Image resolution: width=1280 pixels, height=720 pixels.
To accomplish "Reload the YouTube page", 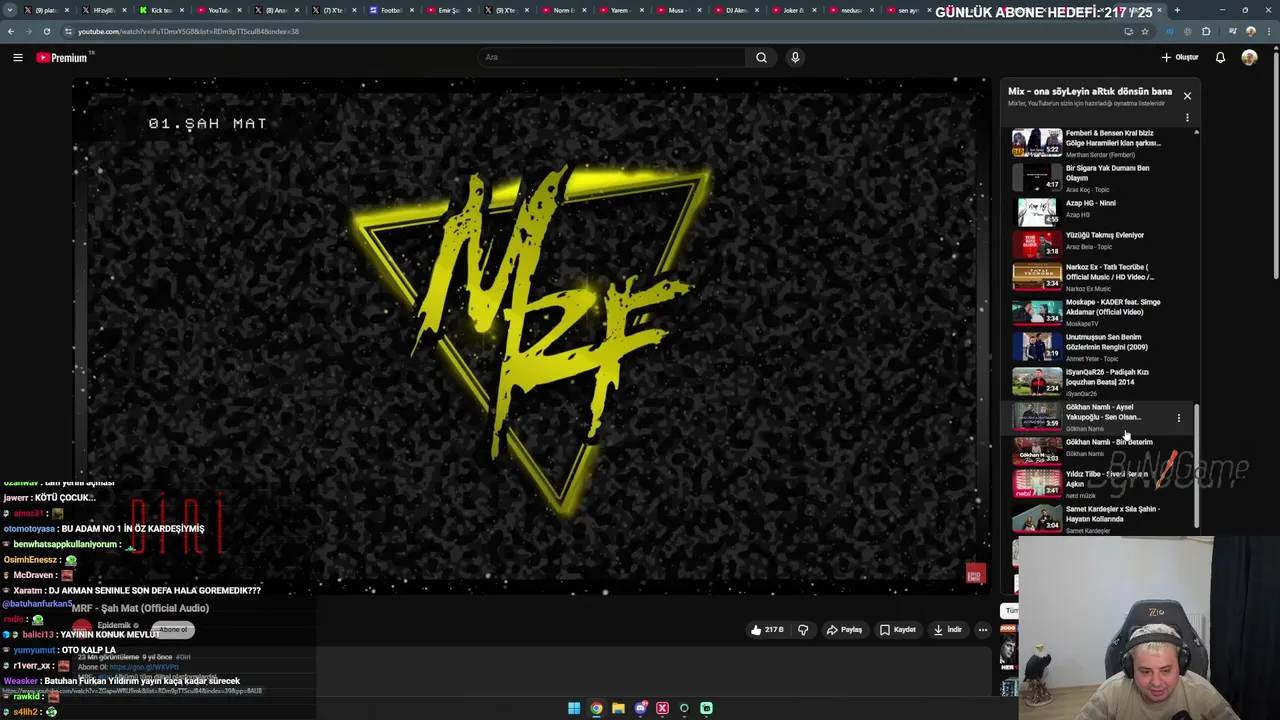I will click(x=46, y=31).
